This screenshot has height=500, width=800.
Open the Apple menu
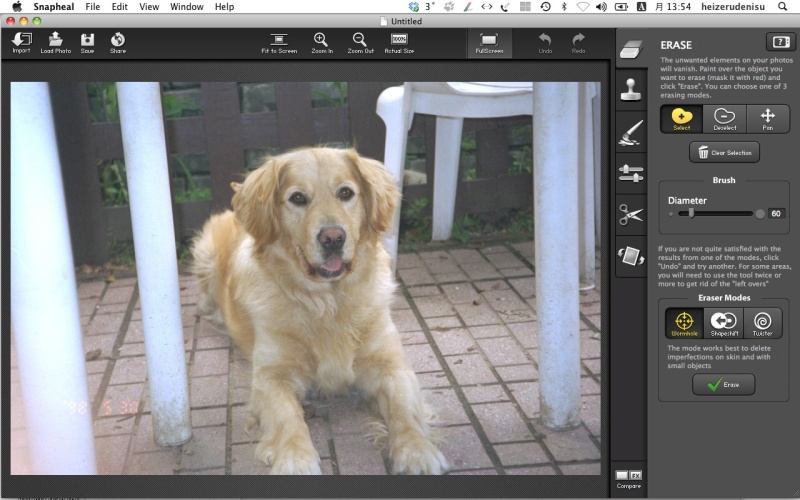click(x=17, y=7)
